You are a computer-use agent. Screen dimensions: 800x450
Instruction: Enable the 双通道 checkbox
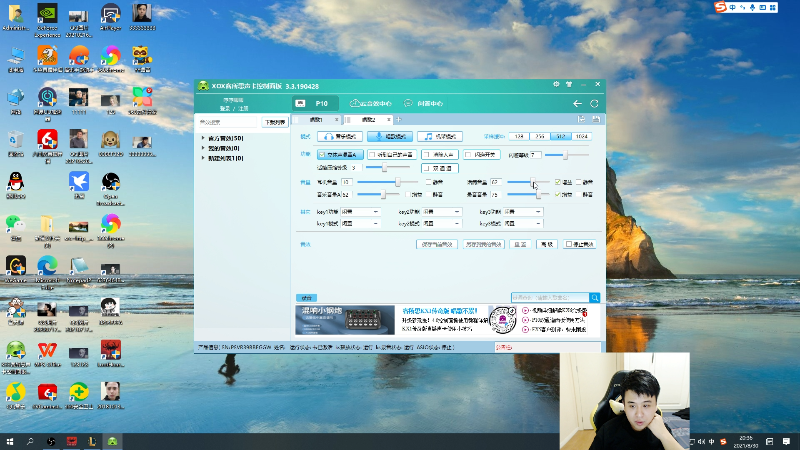(427, 168)
